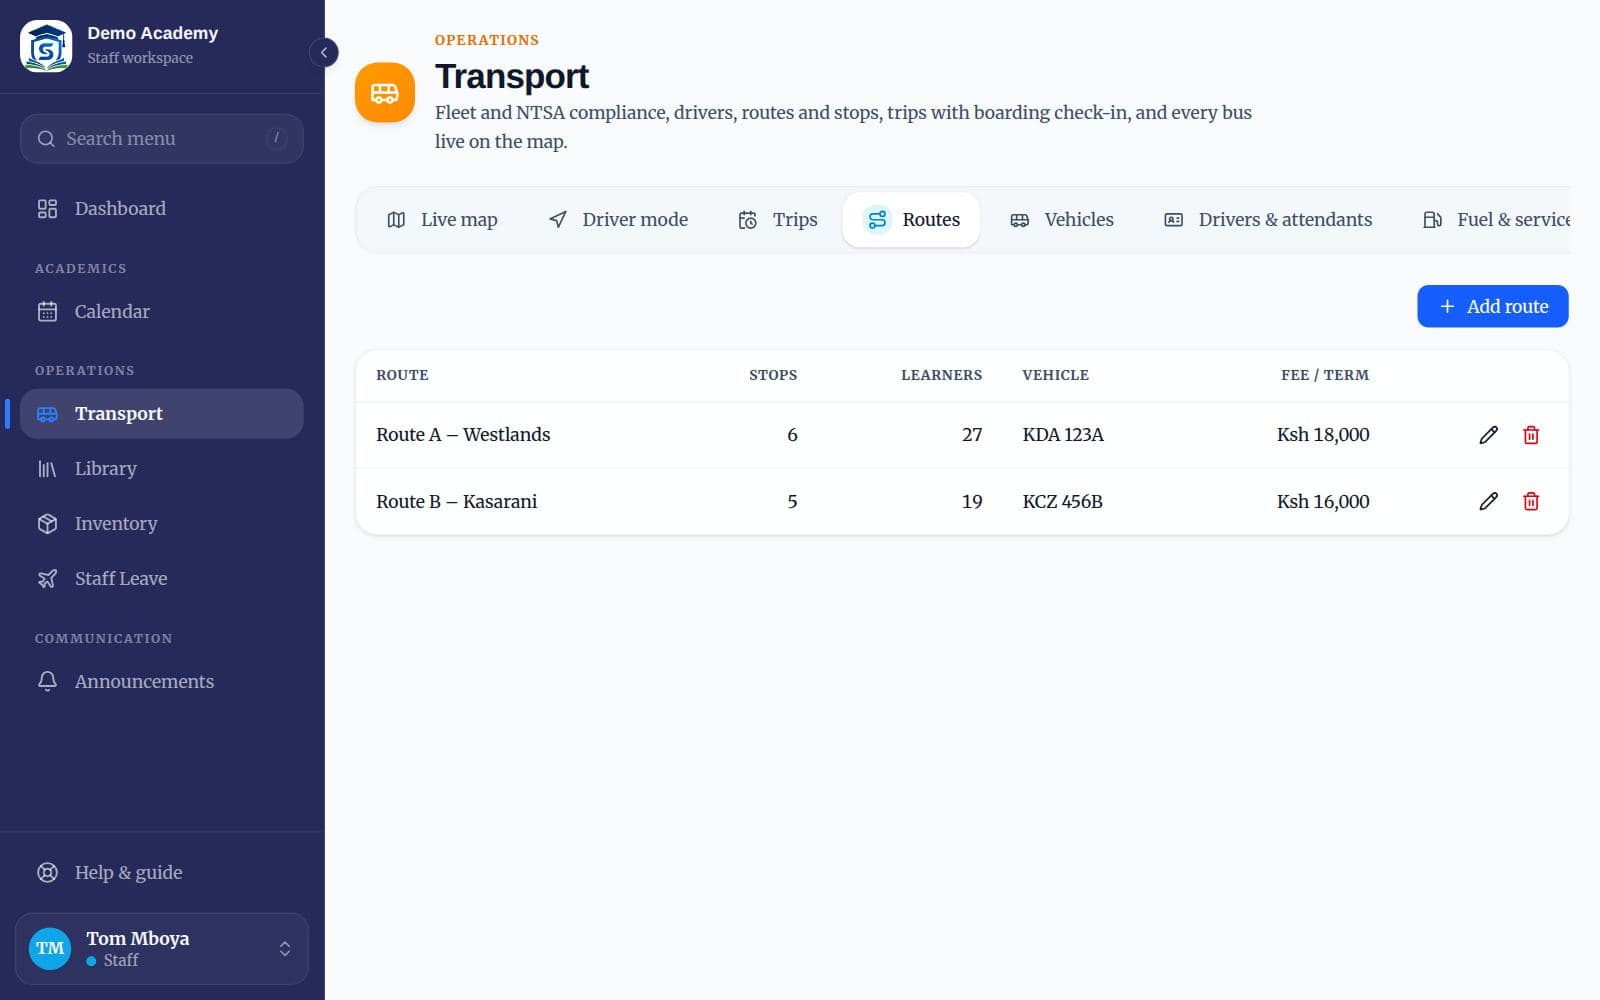
Task: Delete Route B – Kasarani with trash icon
Action: pos(1530,501)
